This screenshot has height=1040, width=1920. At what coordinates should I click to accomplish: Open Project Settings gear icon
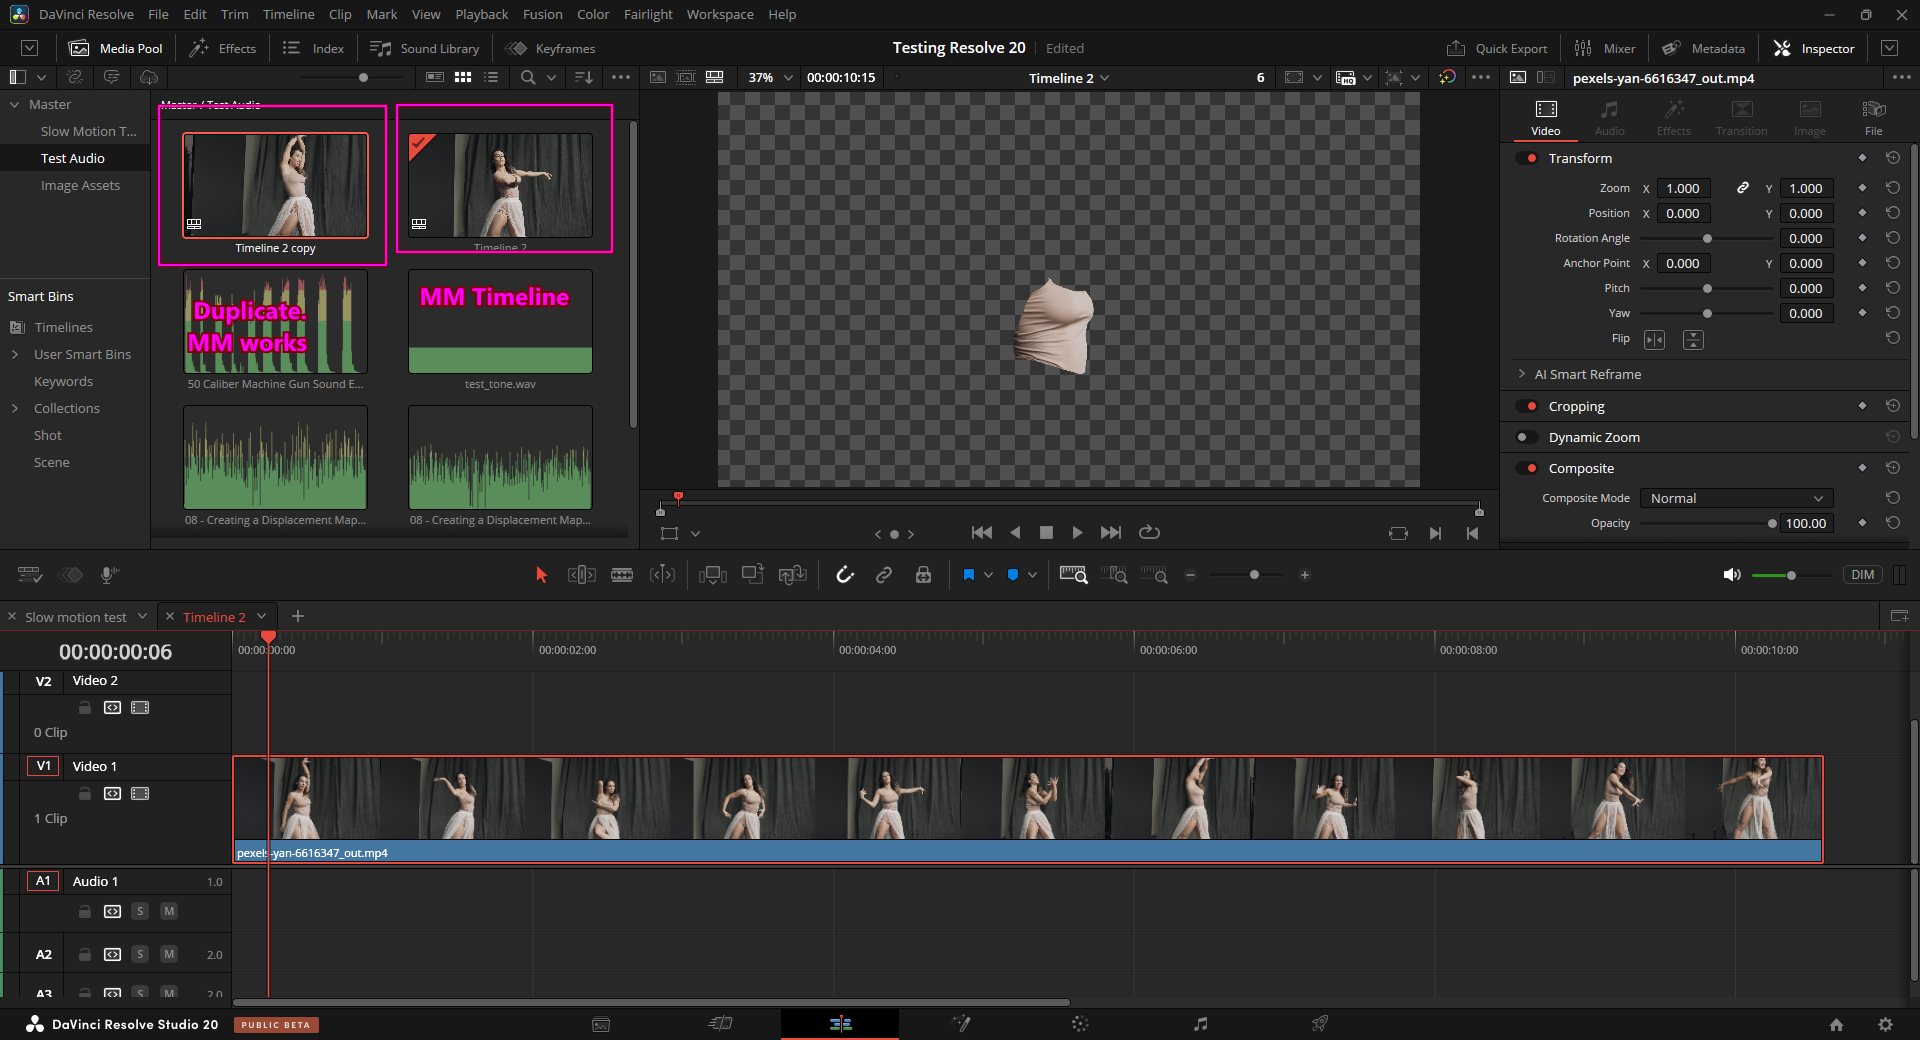[1885, 1024]
